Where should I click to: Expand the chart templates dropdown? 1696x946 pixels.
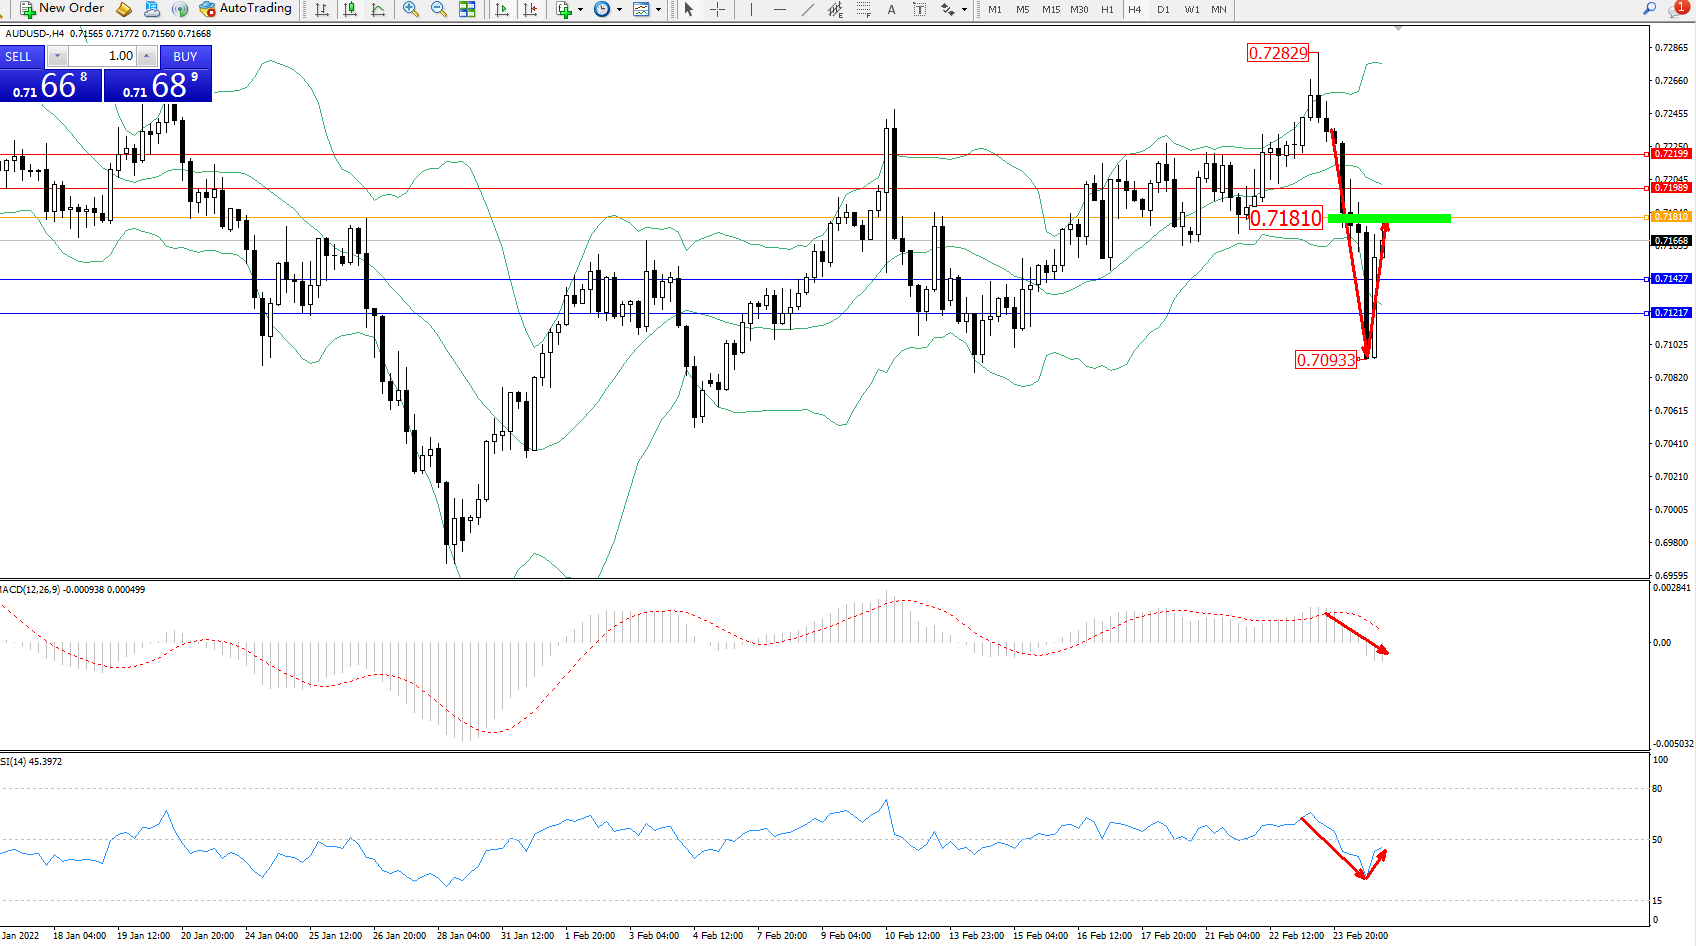[x=658, y=9]
